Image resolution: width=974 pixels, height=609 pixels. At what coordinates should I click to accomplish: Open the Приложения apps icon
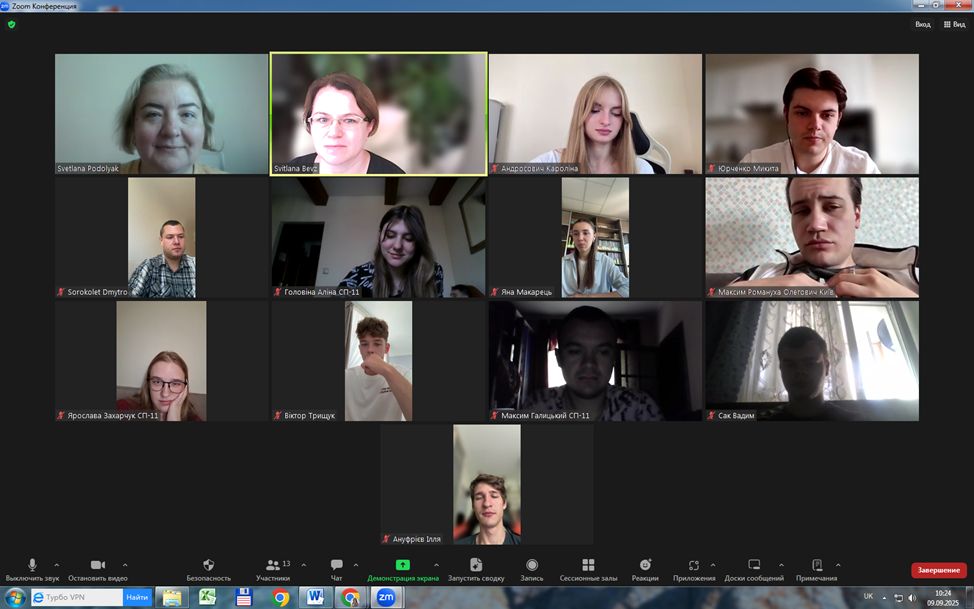[694, 567]
